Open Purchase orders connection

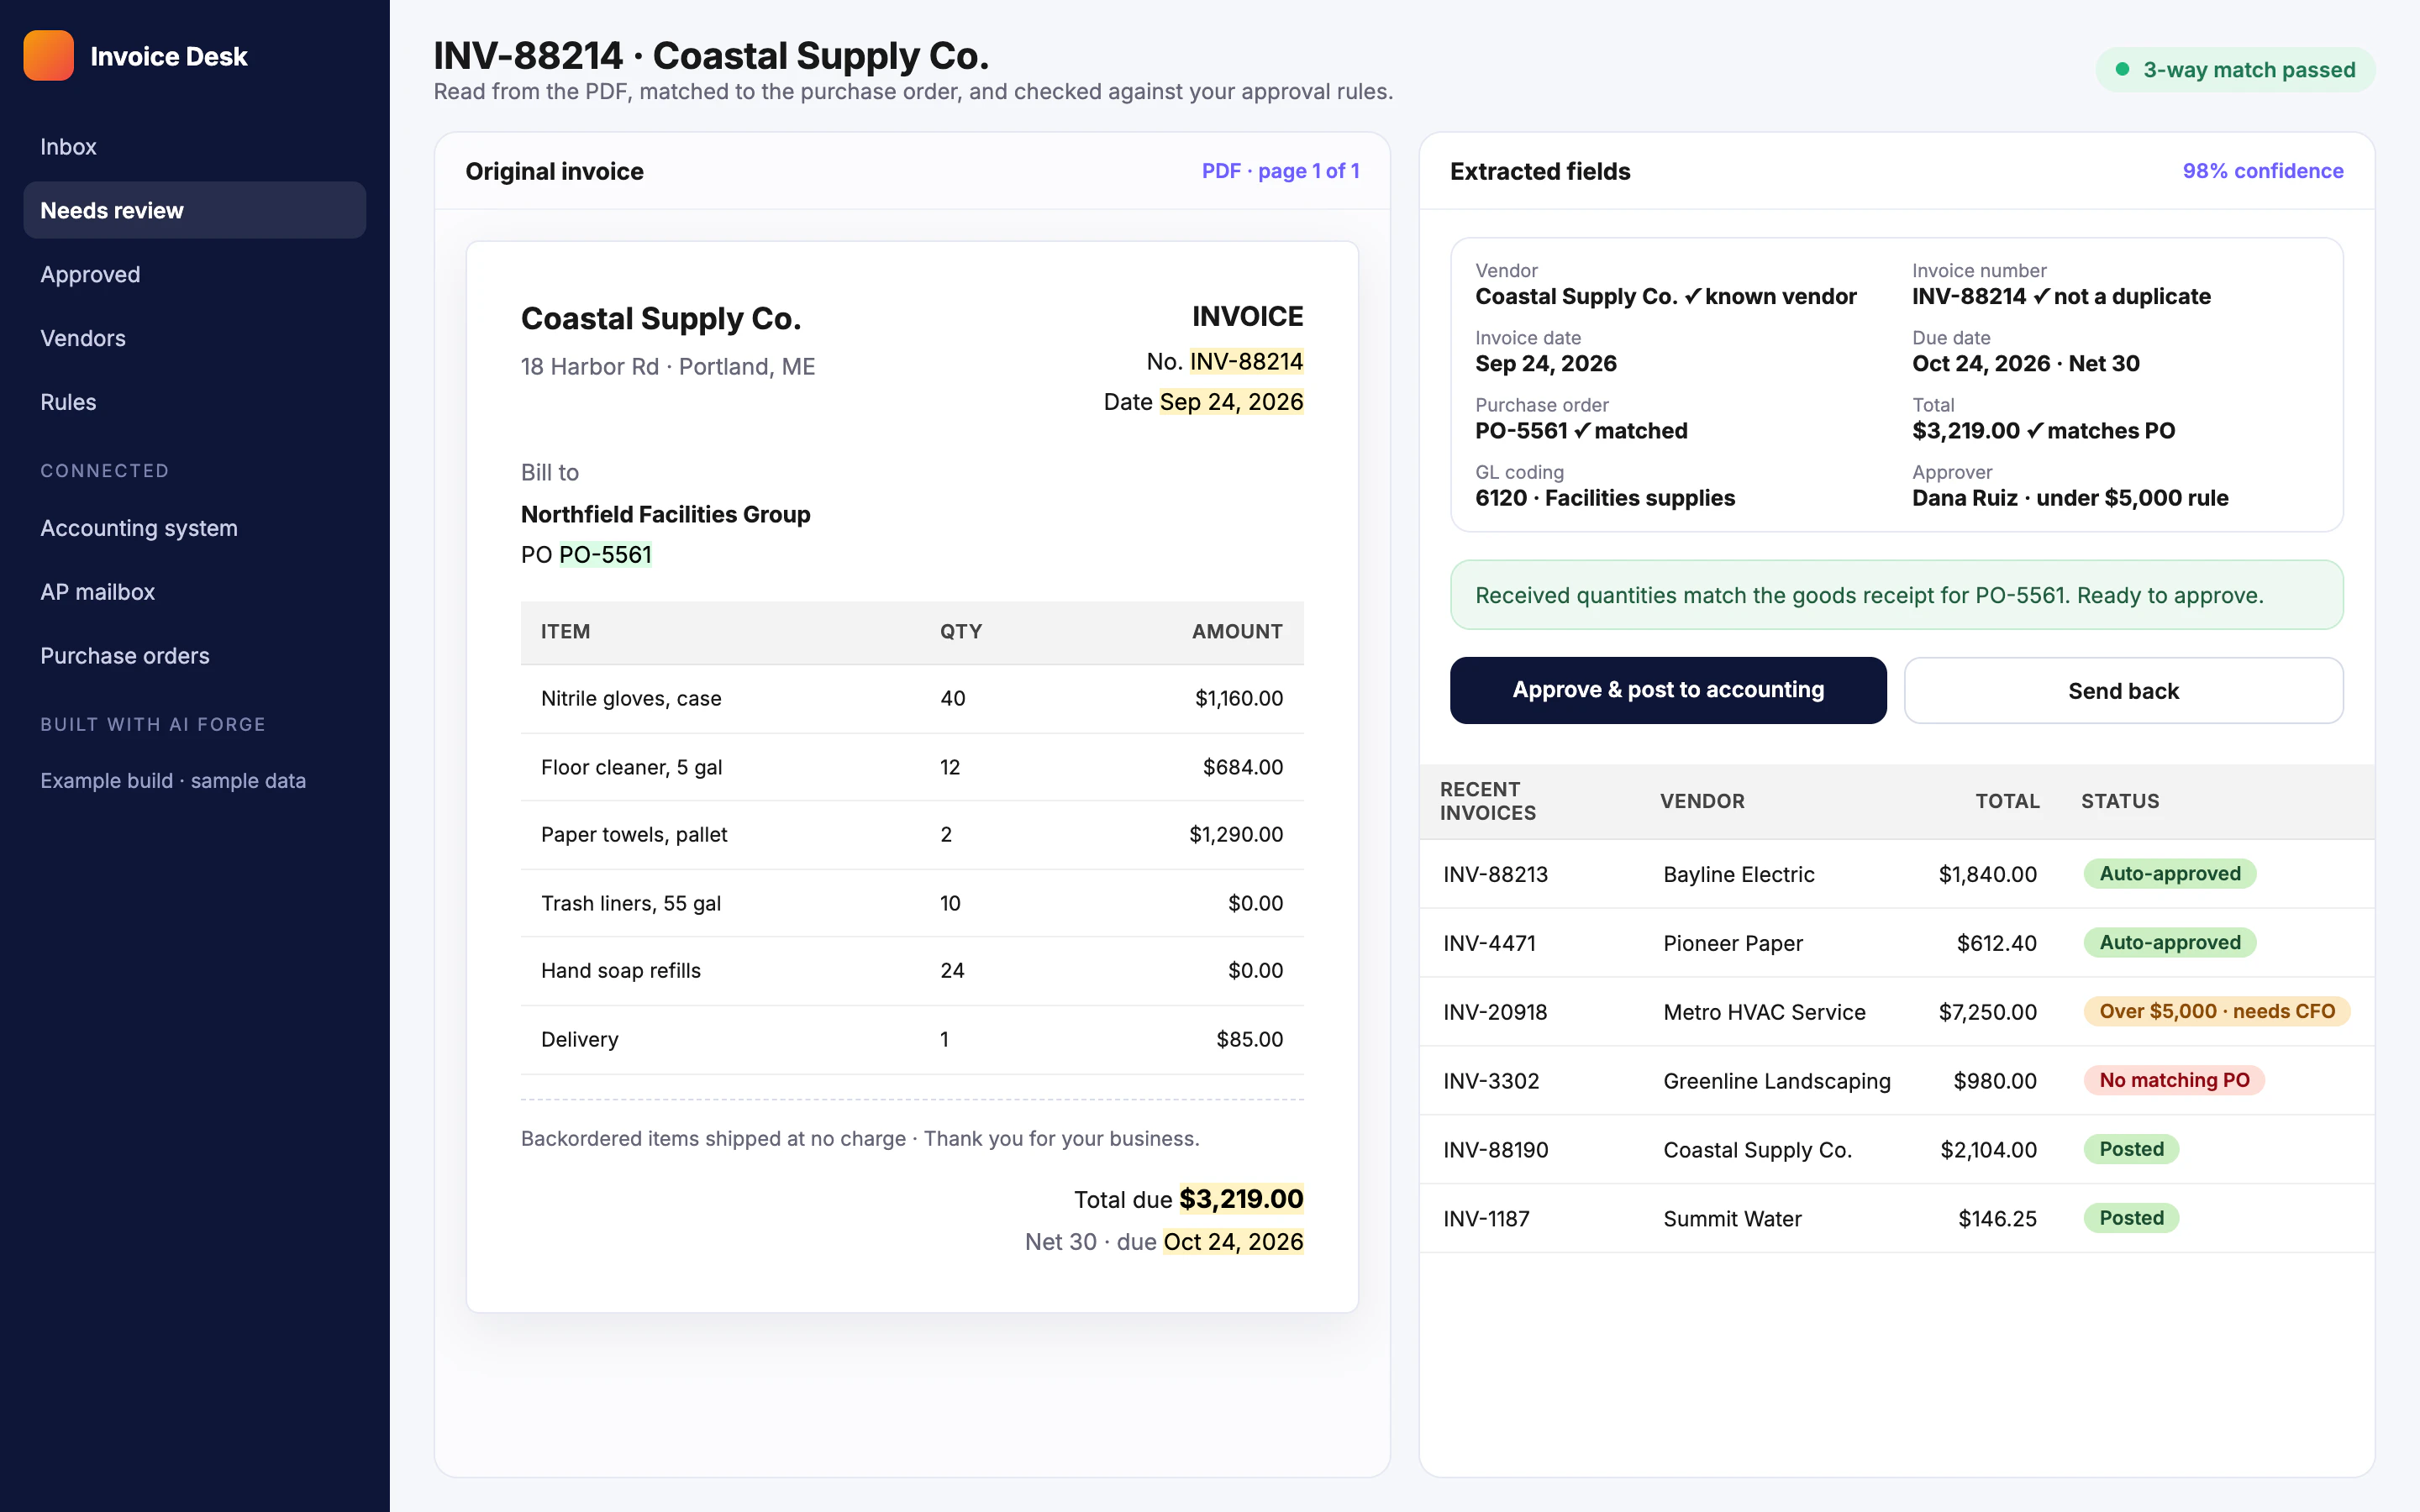(x=195, y=656)
